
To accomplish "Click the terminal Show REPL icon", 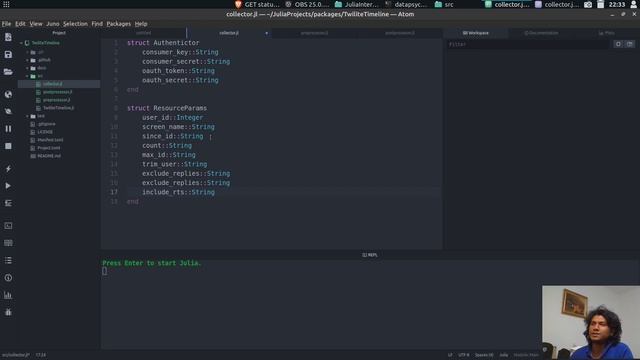I will (x=8, y=226).
